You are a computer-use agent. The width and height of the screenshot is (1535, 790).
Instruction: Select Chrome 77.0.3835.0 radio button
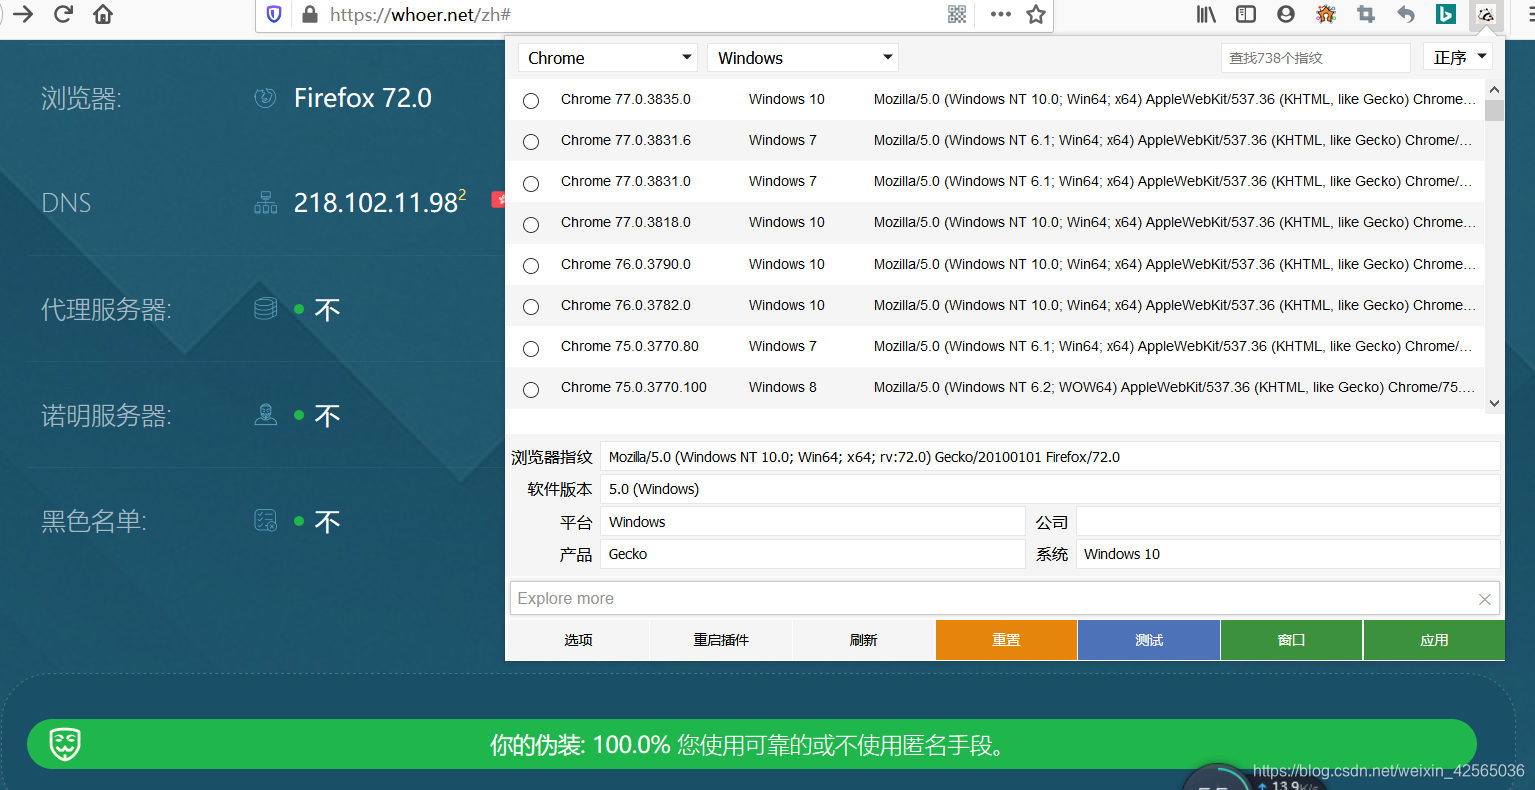pyautogui.click(x=531, y=101)
